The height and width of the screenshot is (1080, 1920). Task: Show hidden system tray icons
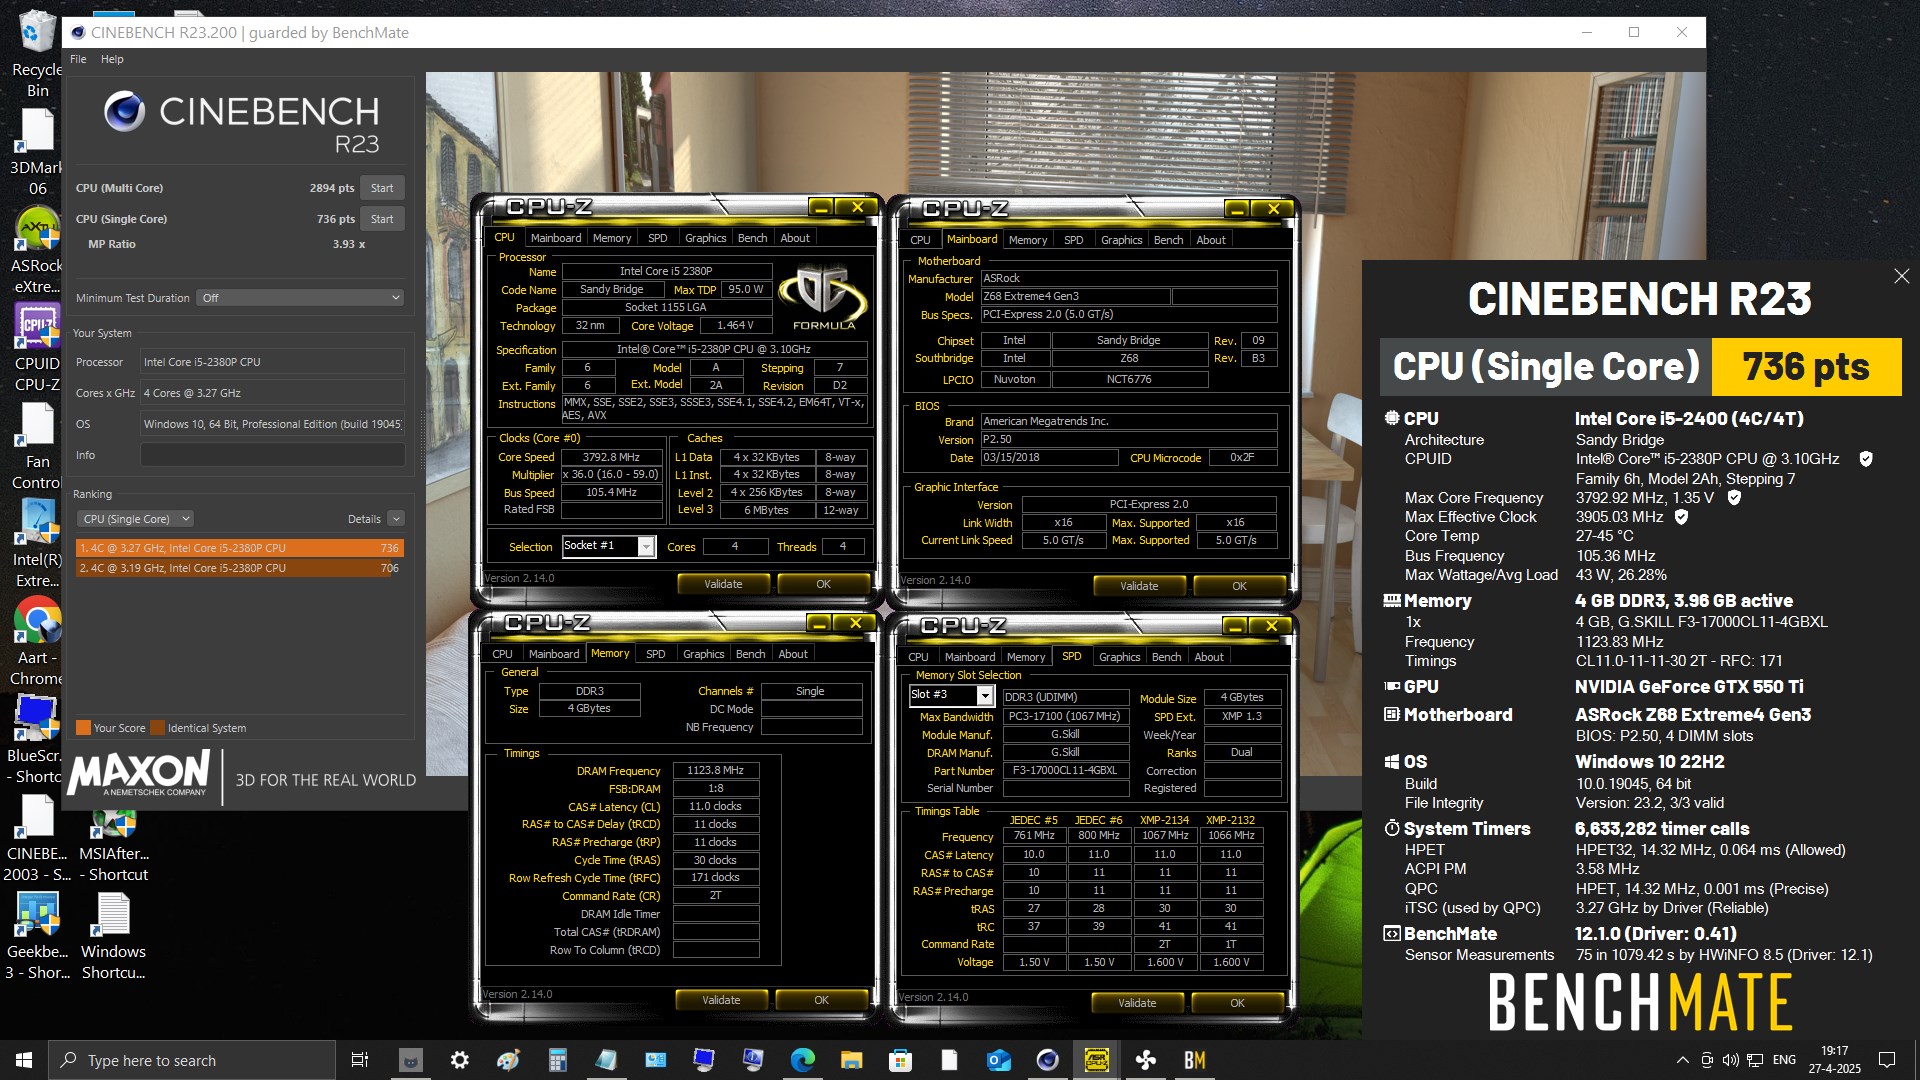1682,1060
